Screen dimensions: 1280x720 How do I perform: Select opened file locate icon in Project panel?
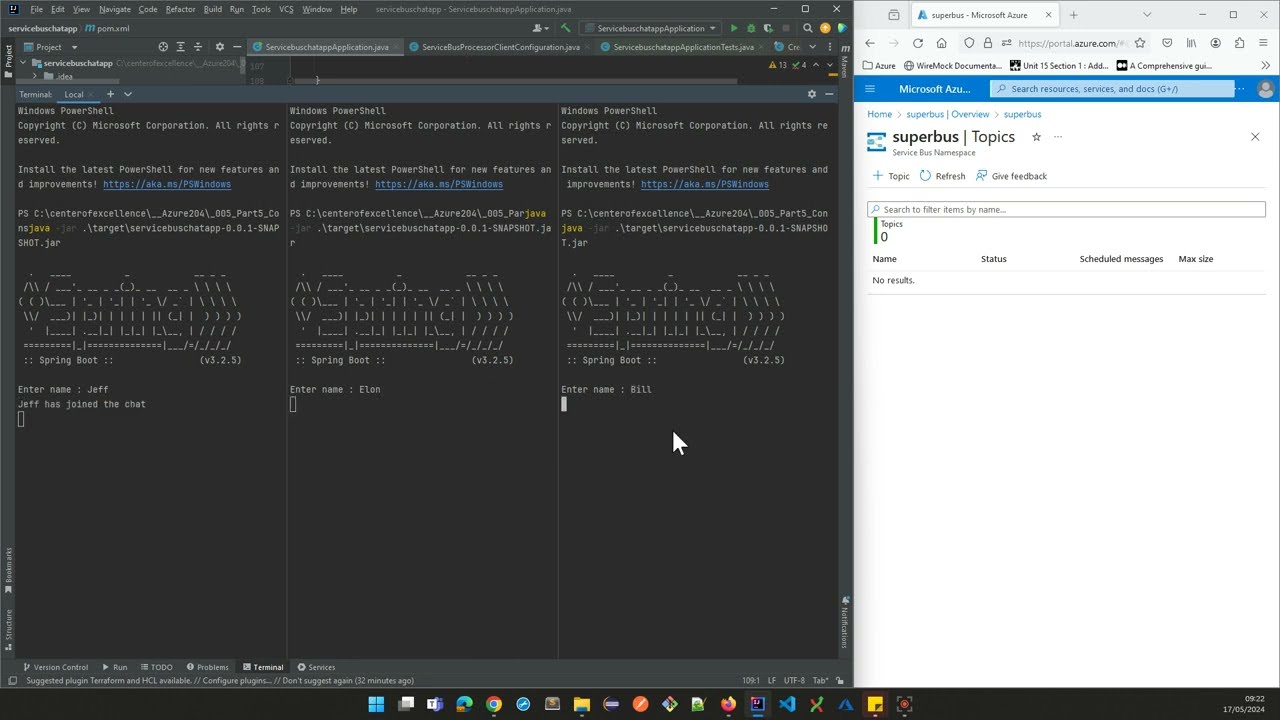point(163,47)
